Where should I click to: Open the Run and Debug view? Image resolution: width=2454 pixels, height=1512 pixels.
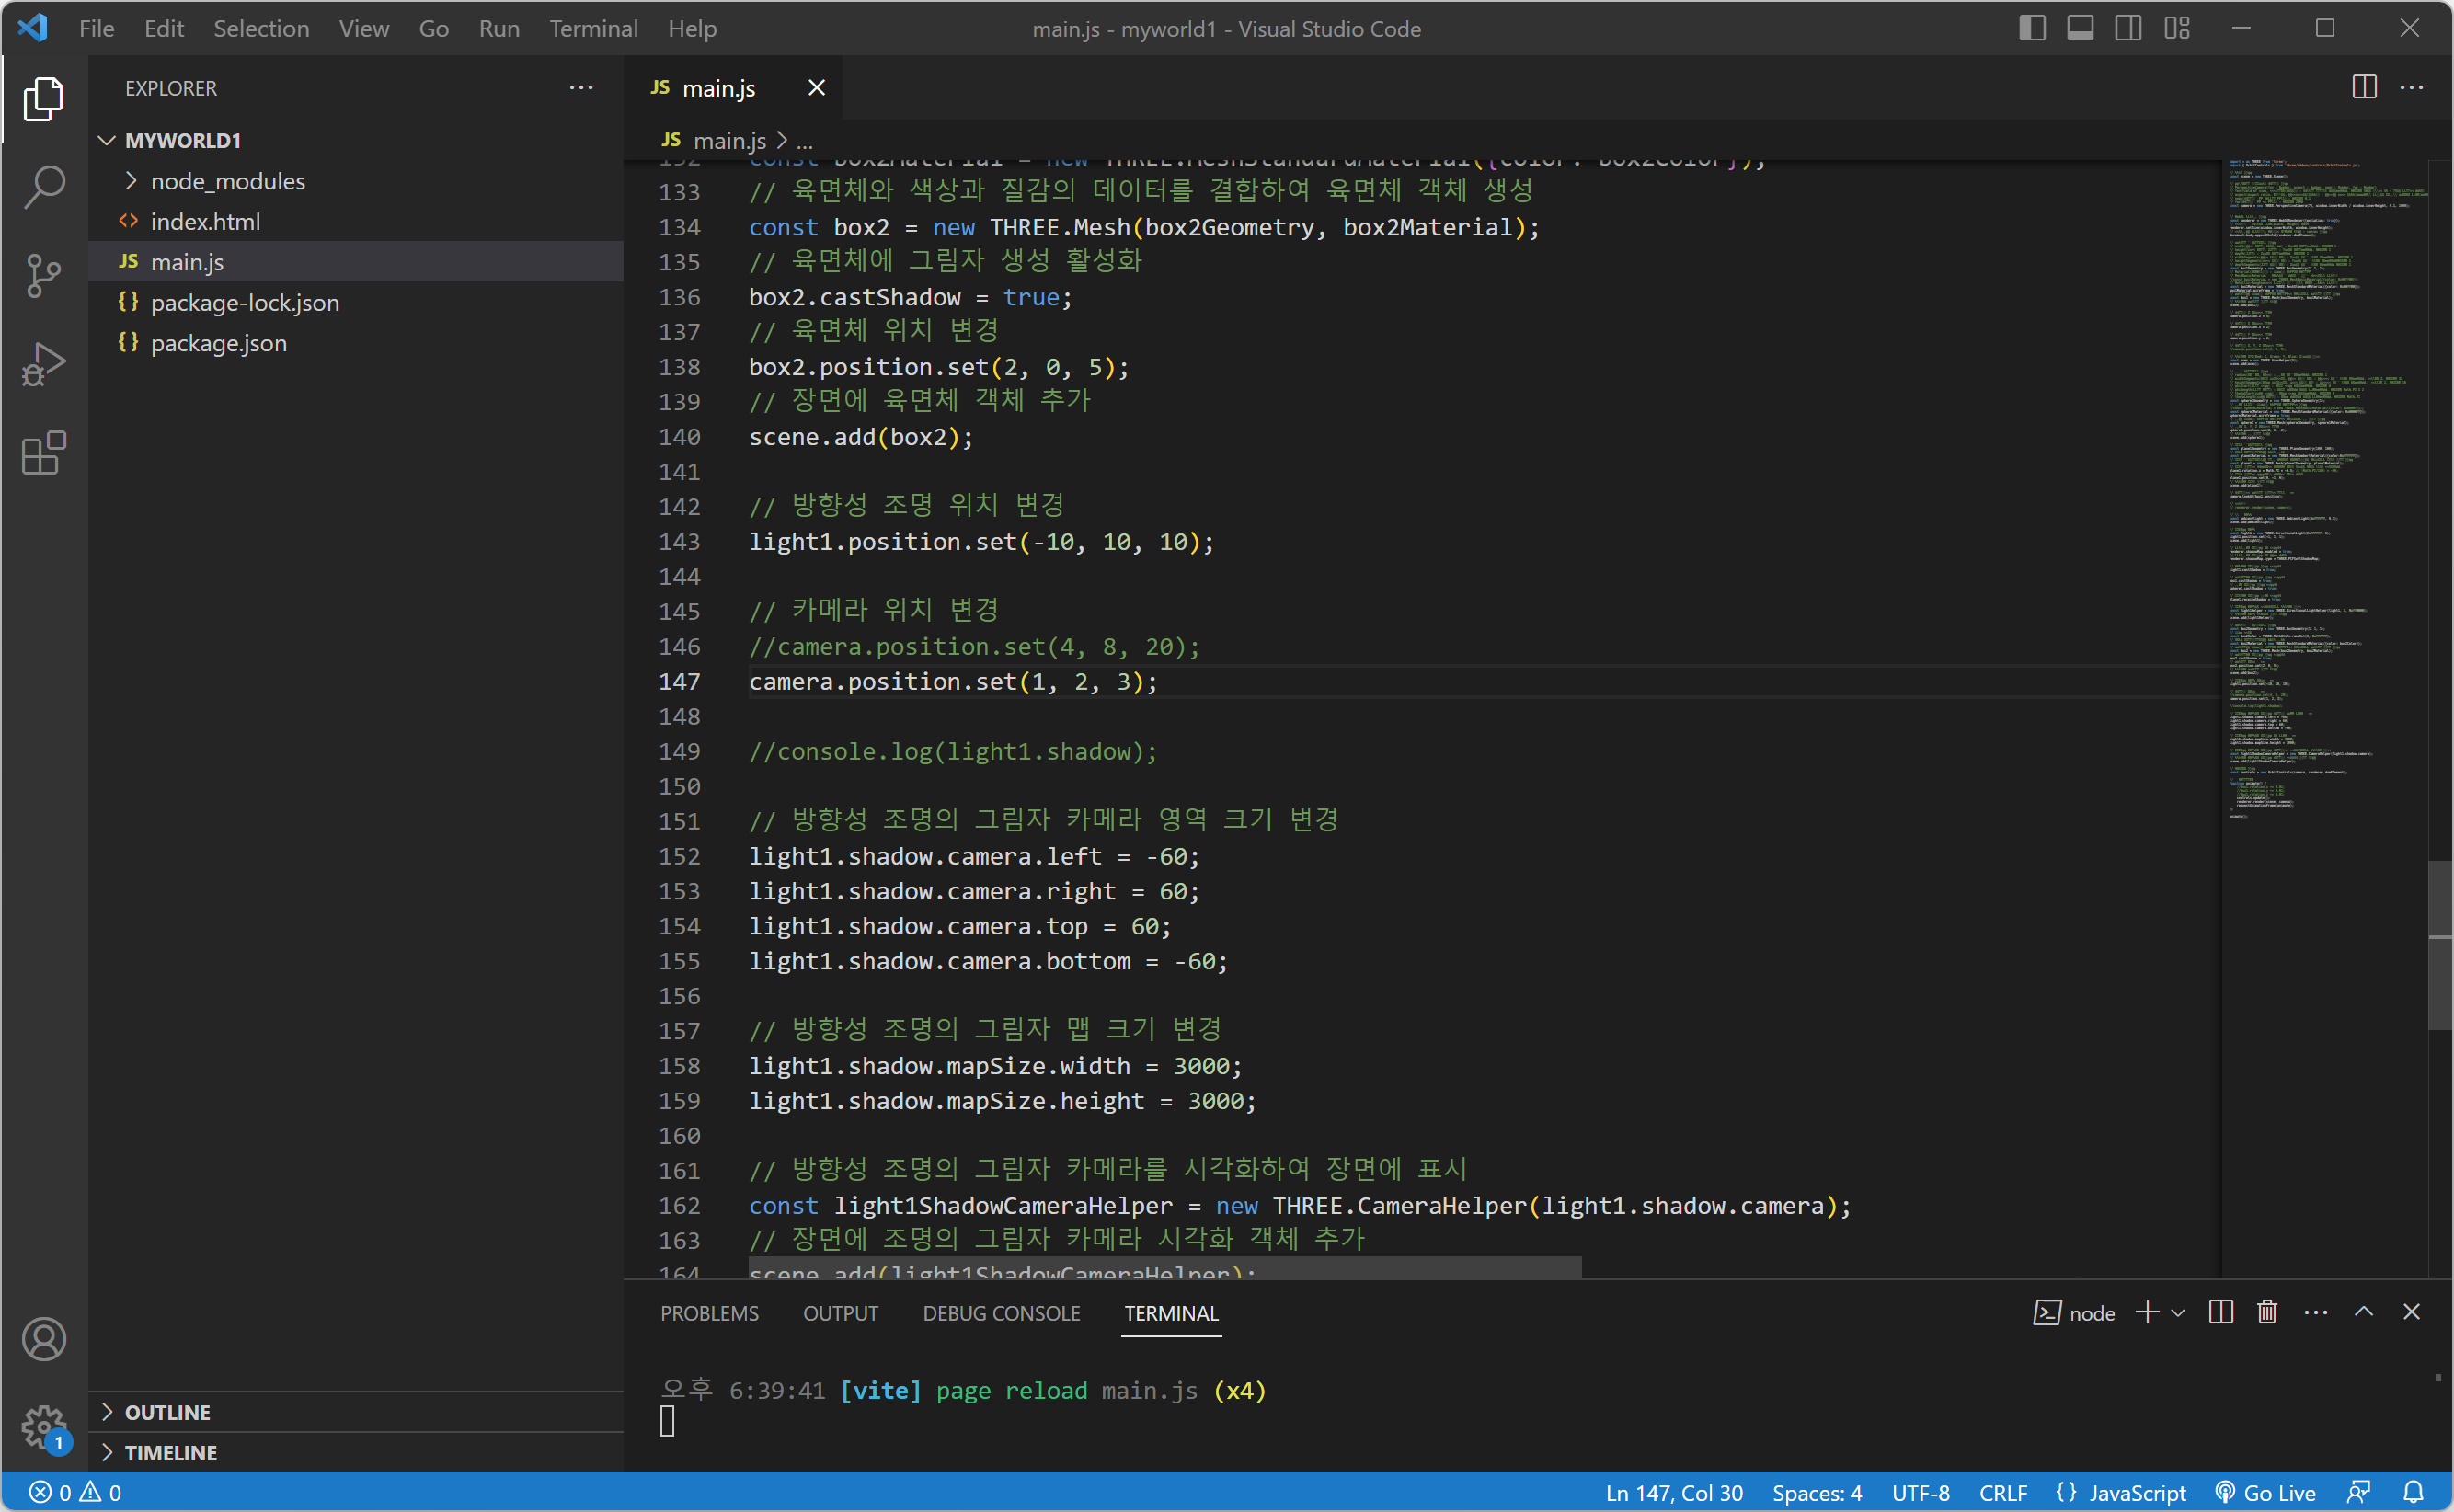click(x=44, y=364)
